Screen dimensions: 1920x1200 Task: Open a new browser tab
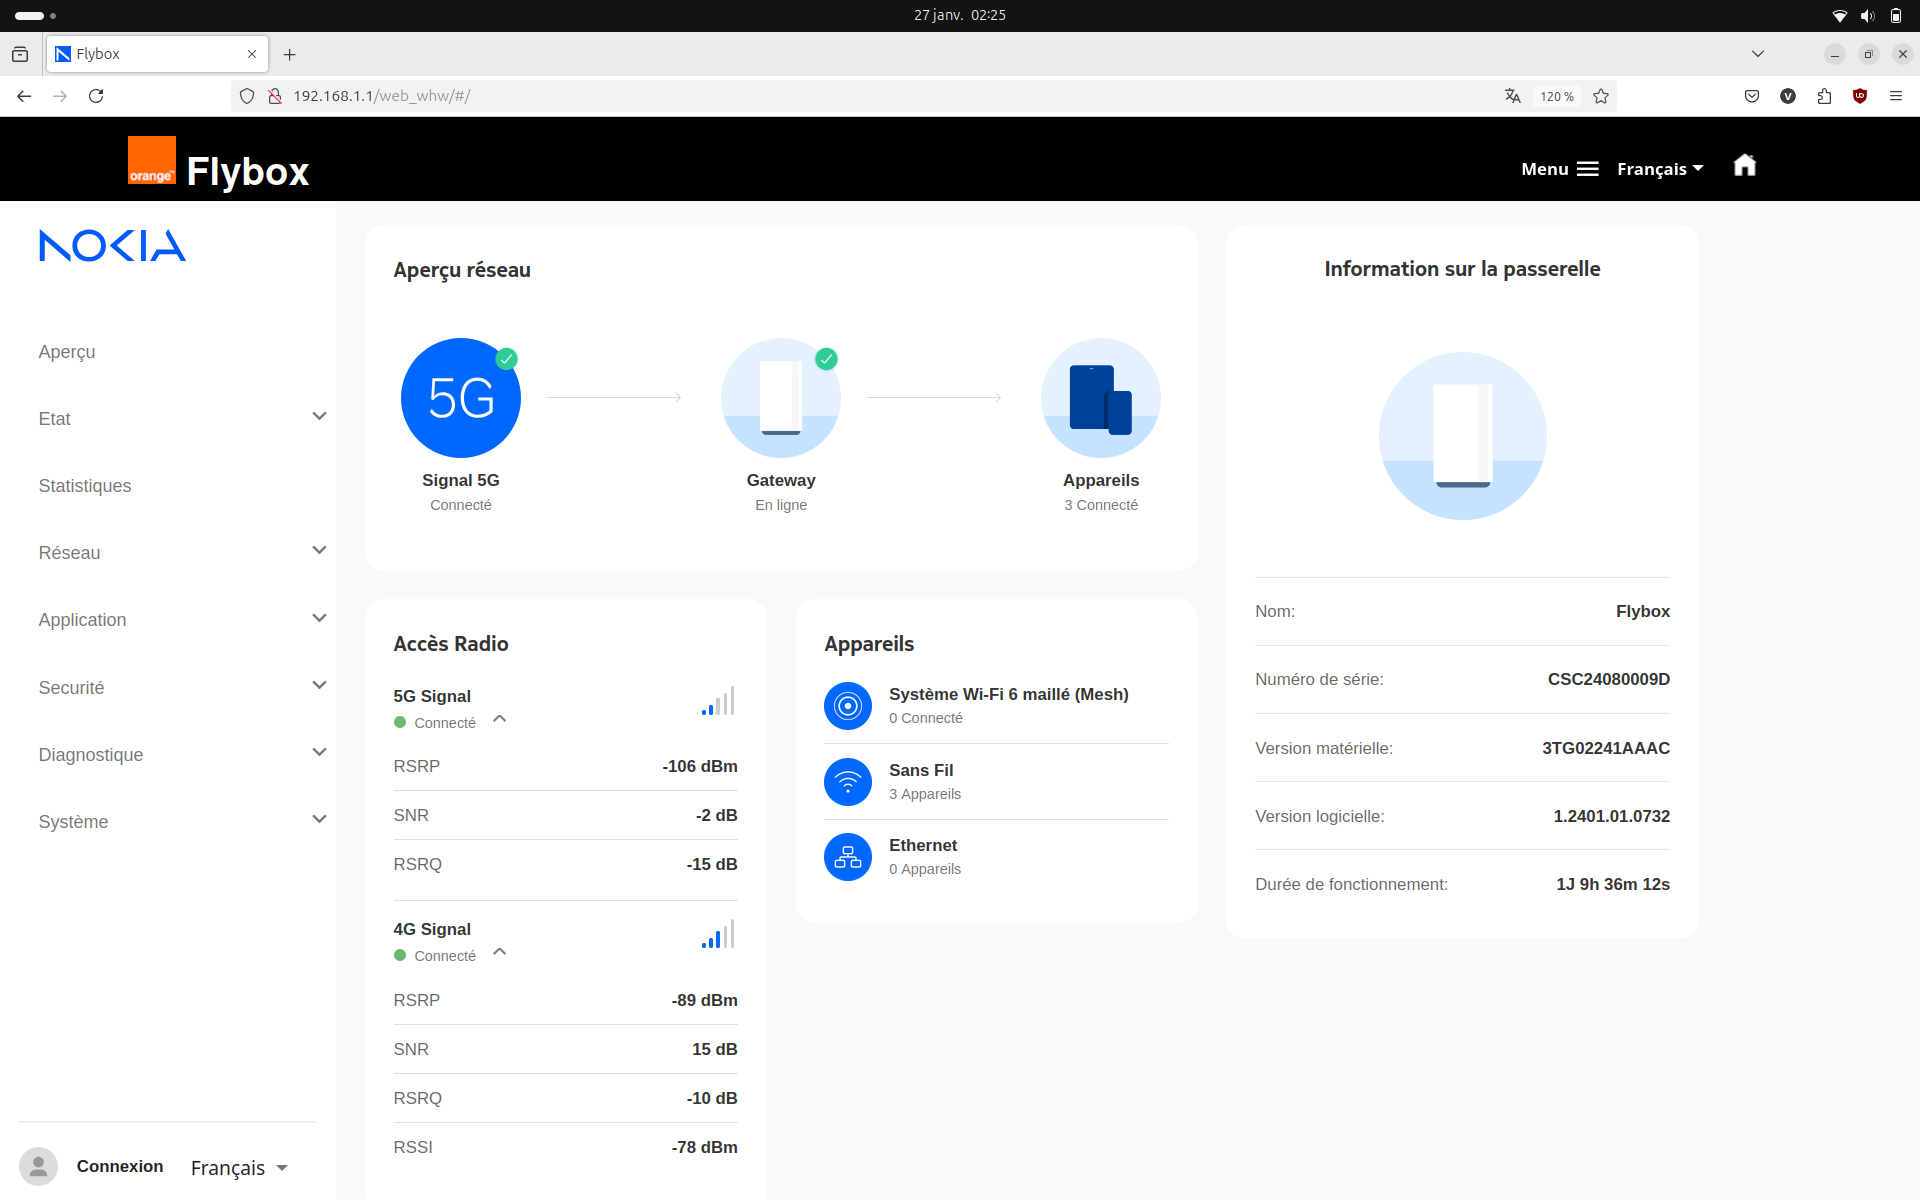tap(290, 54)
